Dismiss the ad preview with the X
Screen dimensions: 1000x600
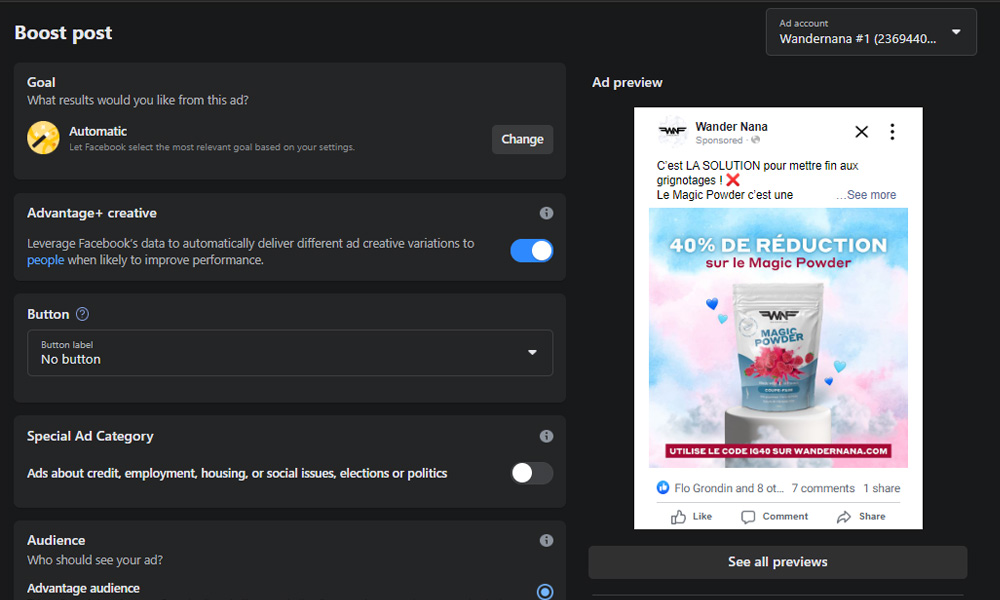point(861,131)
